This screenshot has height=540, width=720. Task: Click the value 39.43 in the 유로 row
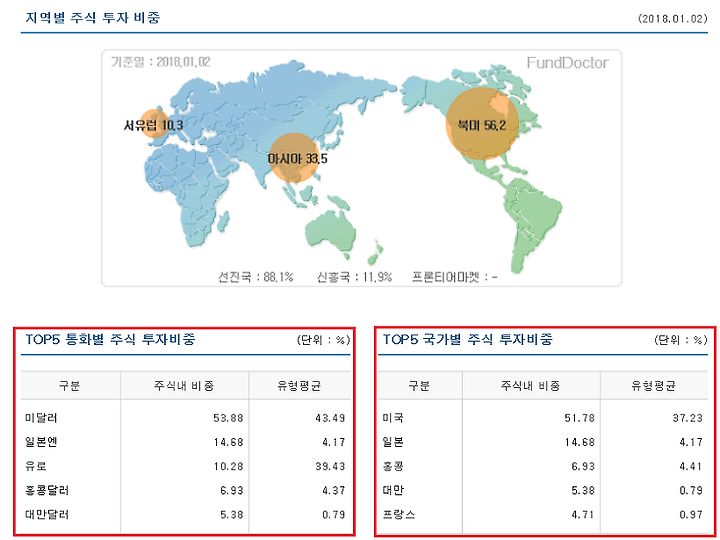tap(330, 467)
